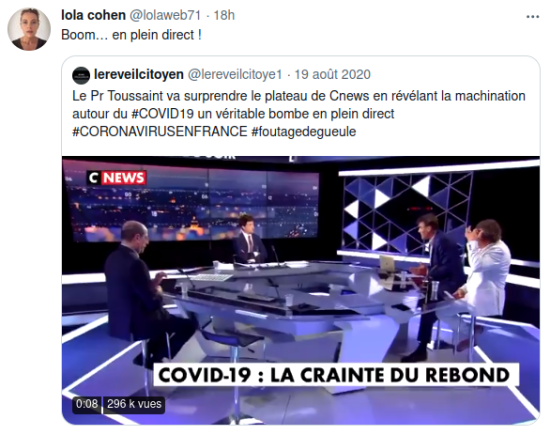Click the COVID-19 : LA CRAINTE DU REBOND banner
The image size is (550, 435).
(x=334, y=375)
